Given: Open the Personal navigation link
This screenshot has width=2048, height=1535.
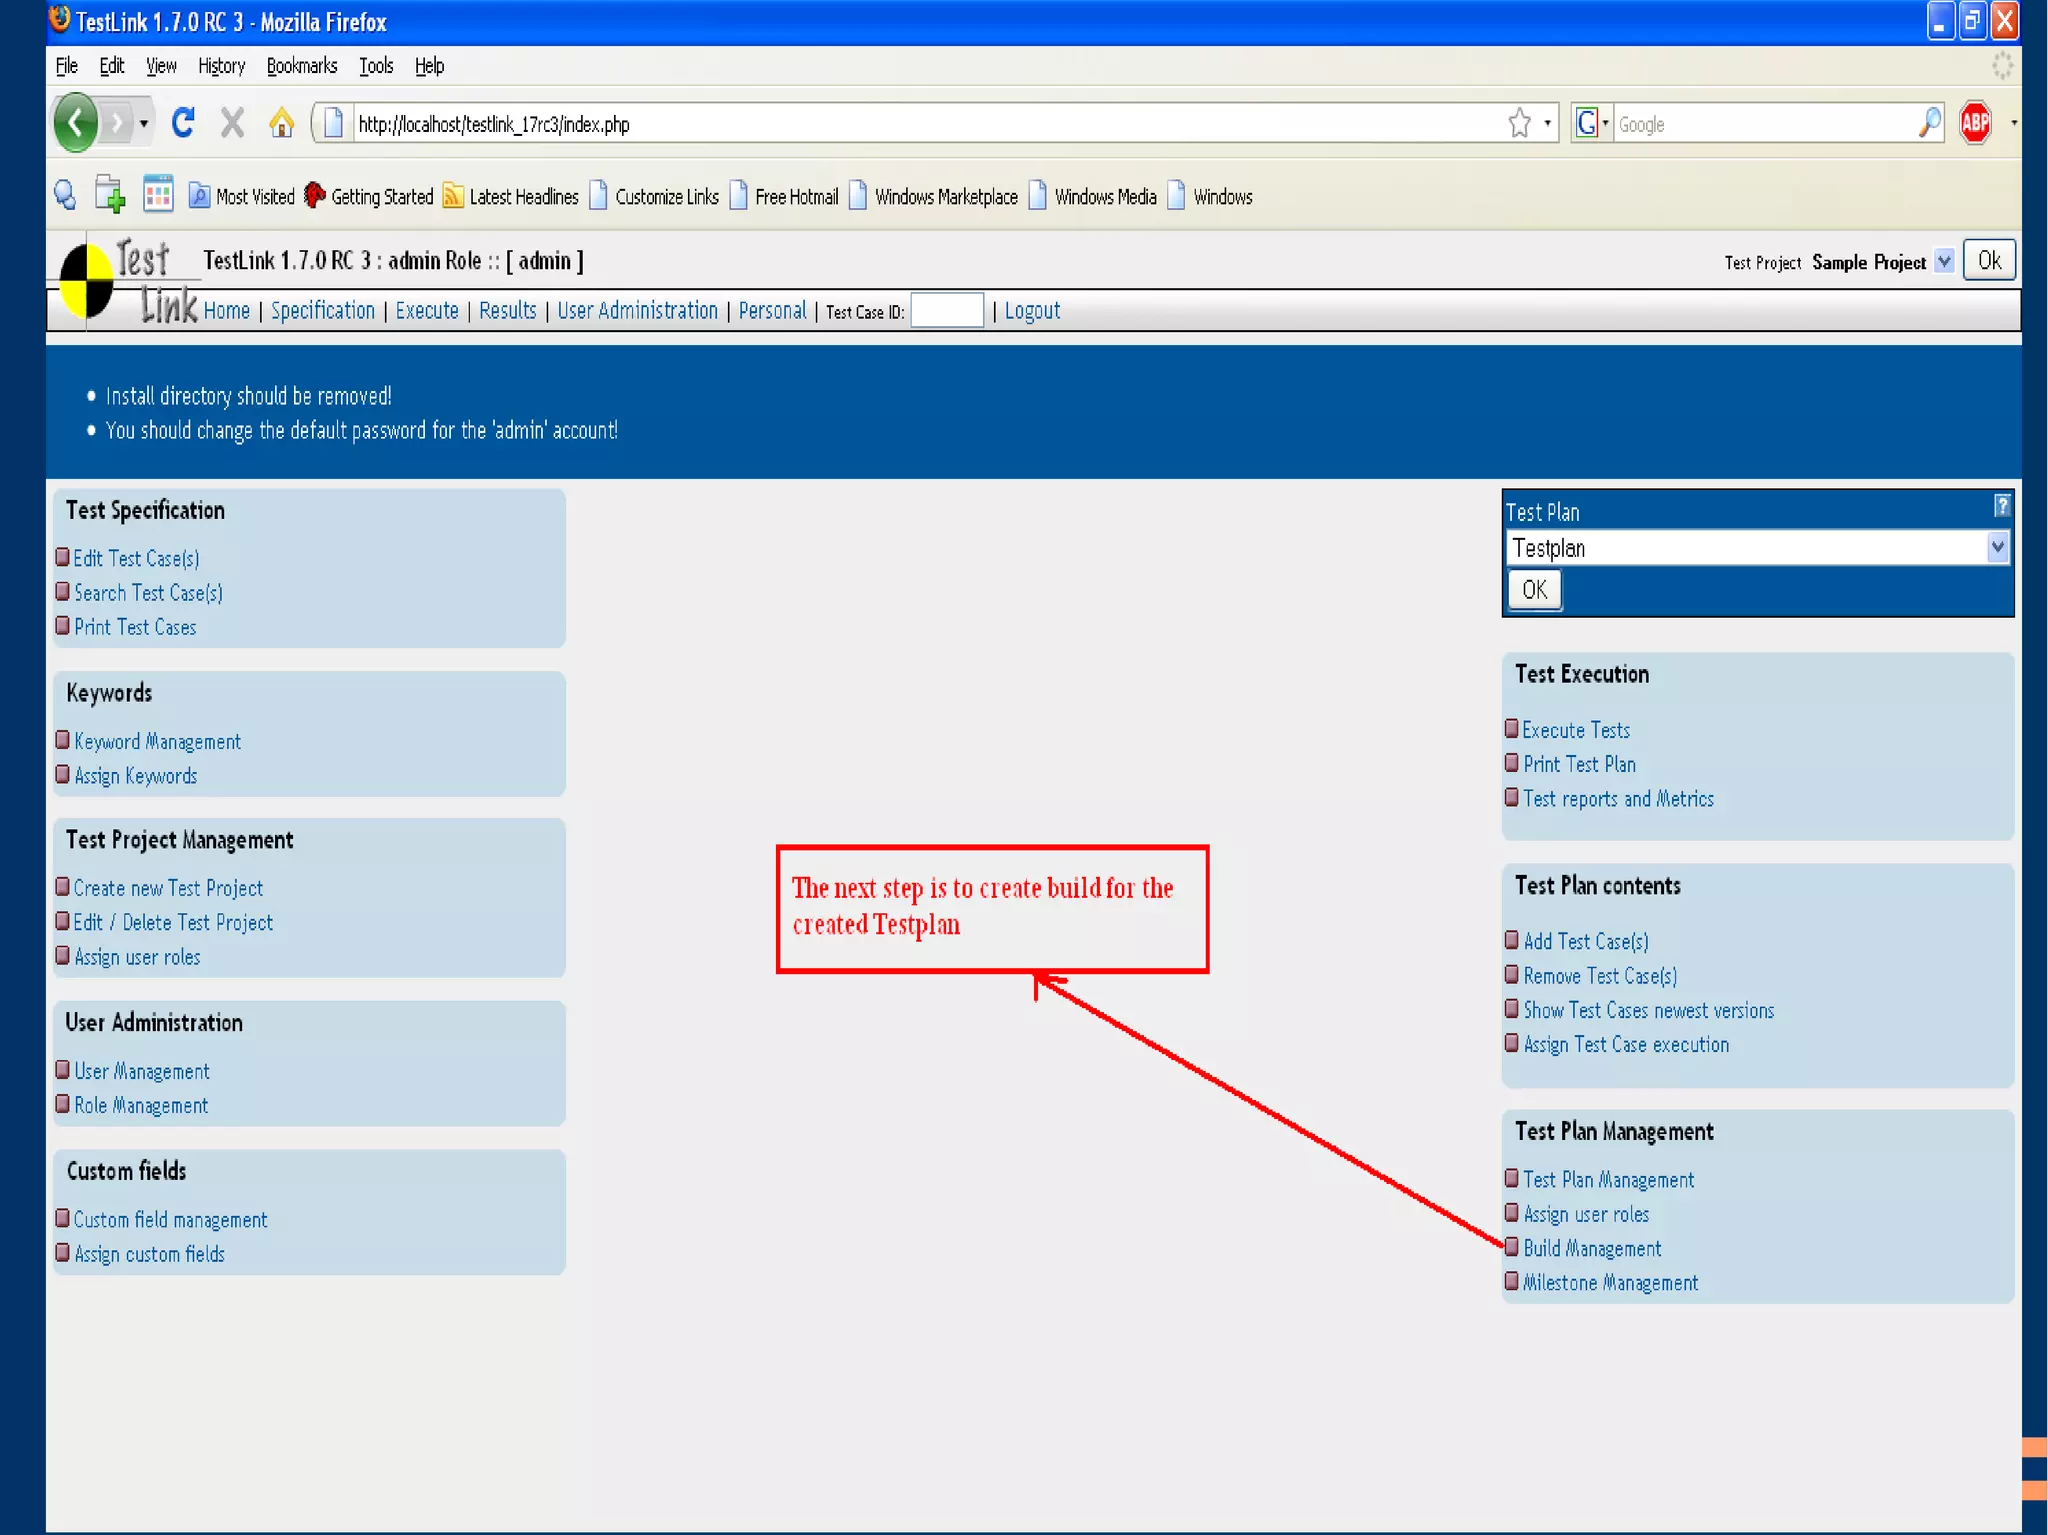Looking at the screenshot, I should click(x=772, y=311).
